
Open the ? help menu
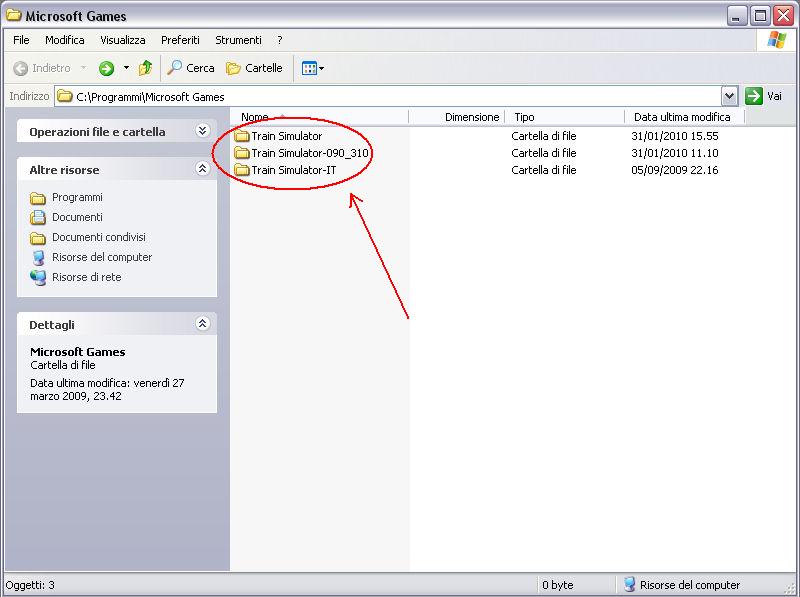pos(280,40)
